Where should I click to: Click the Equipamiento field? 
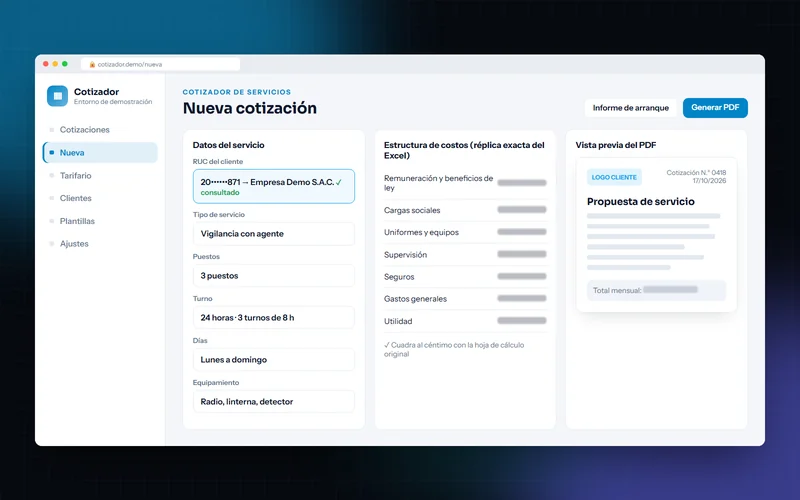[273, 402]
